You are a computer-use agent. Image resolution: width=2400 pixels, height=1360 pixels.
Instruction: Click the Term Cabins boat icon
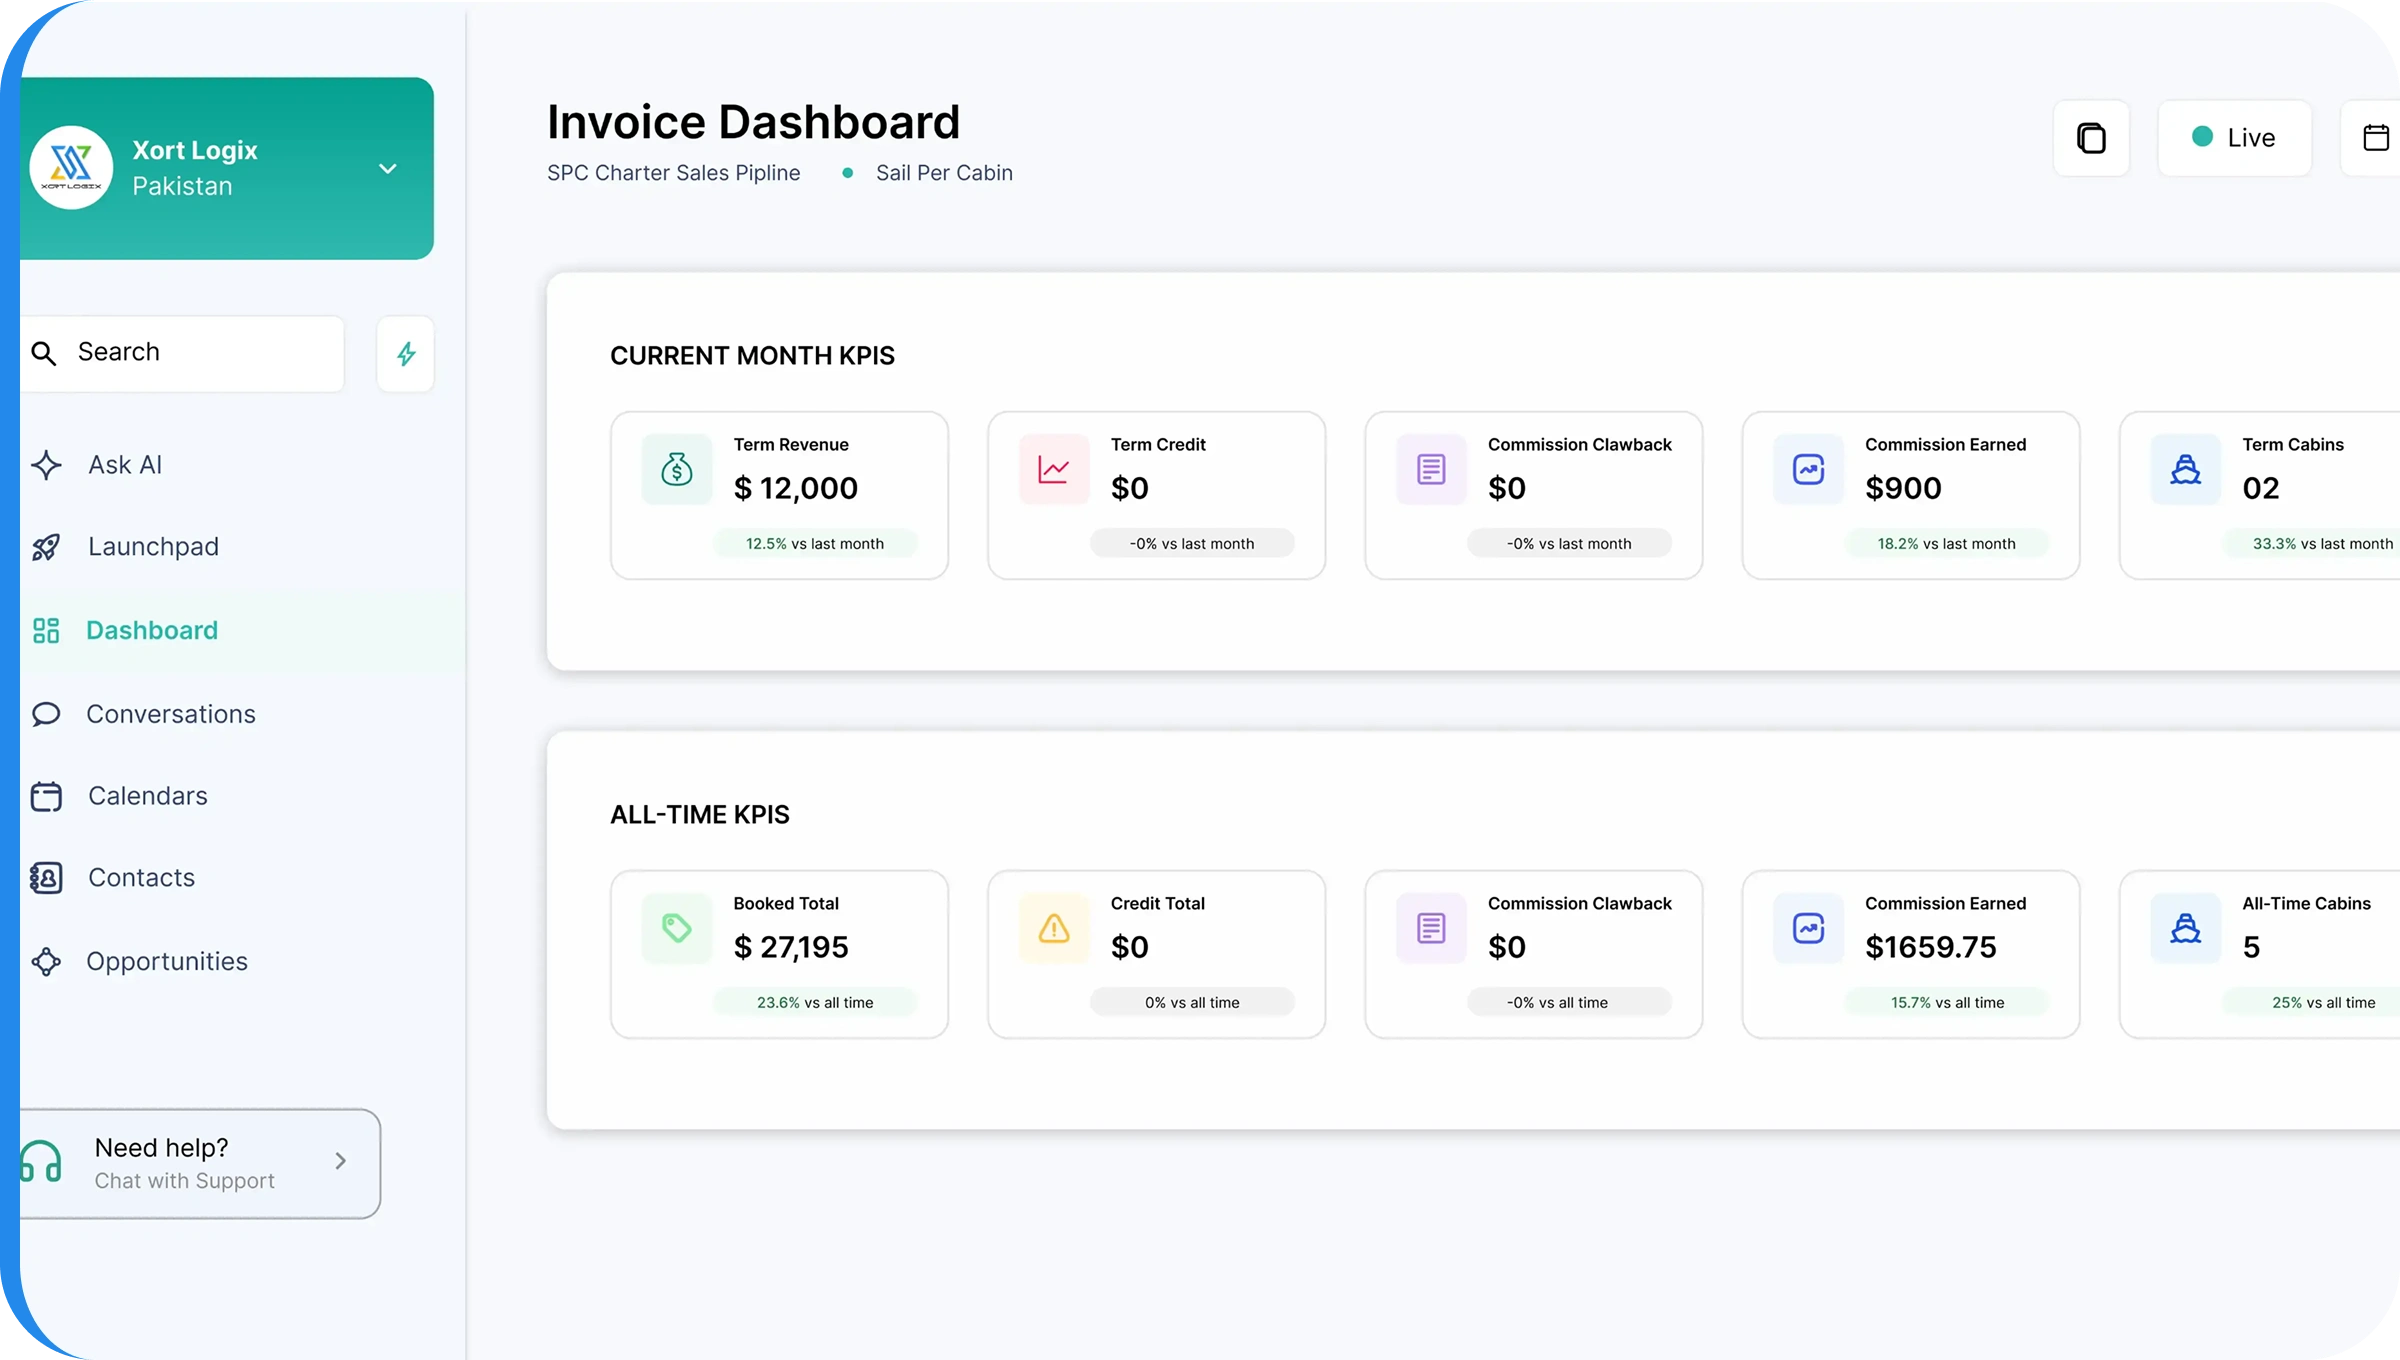(2185, 469)
